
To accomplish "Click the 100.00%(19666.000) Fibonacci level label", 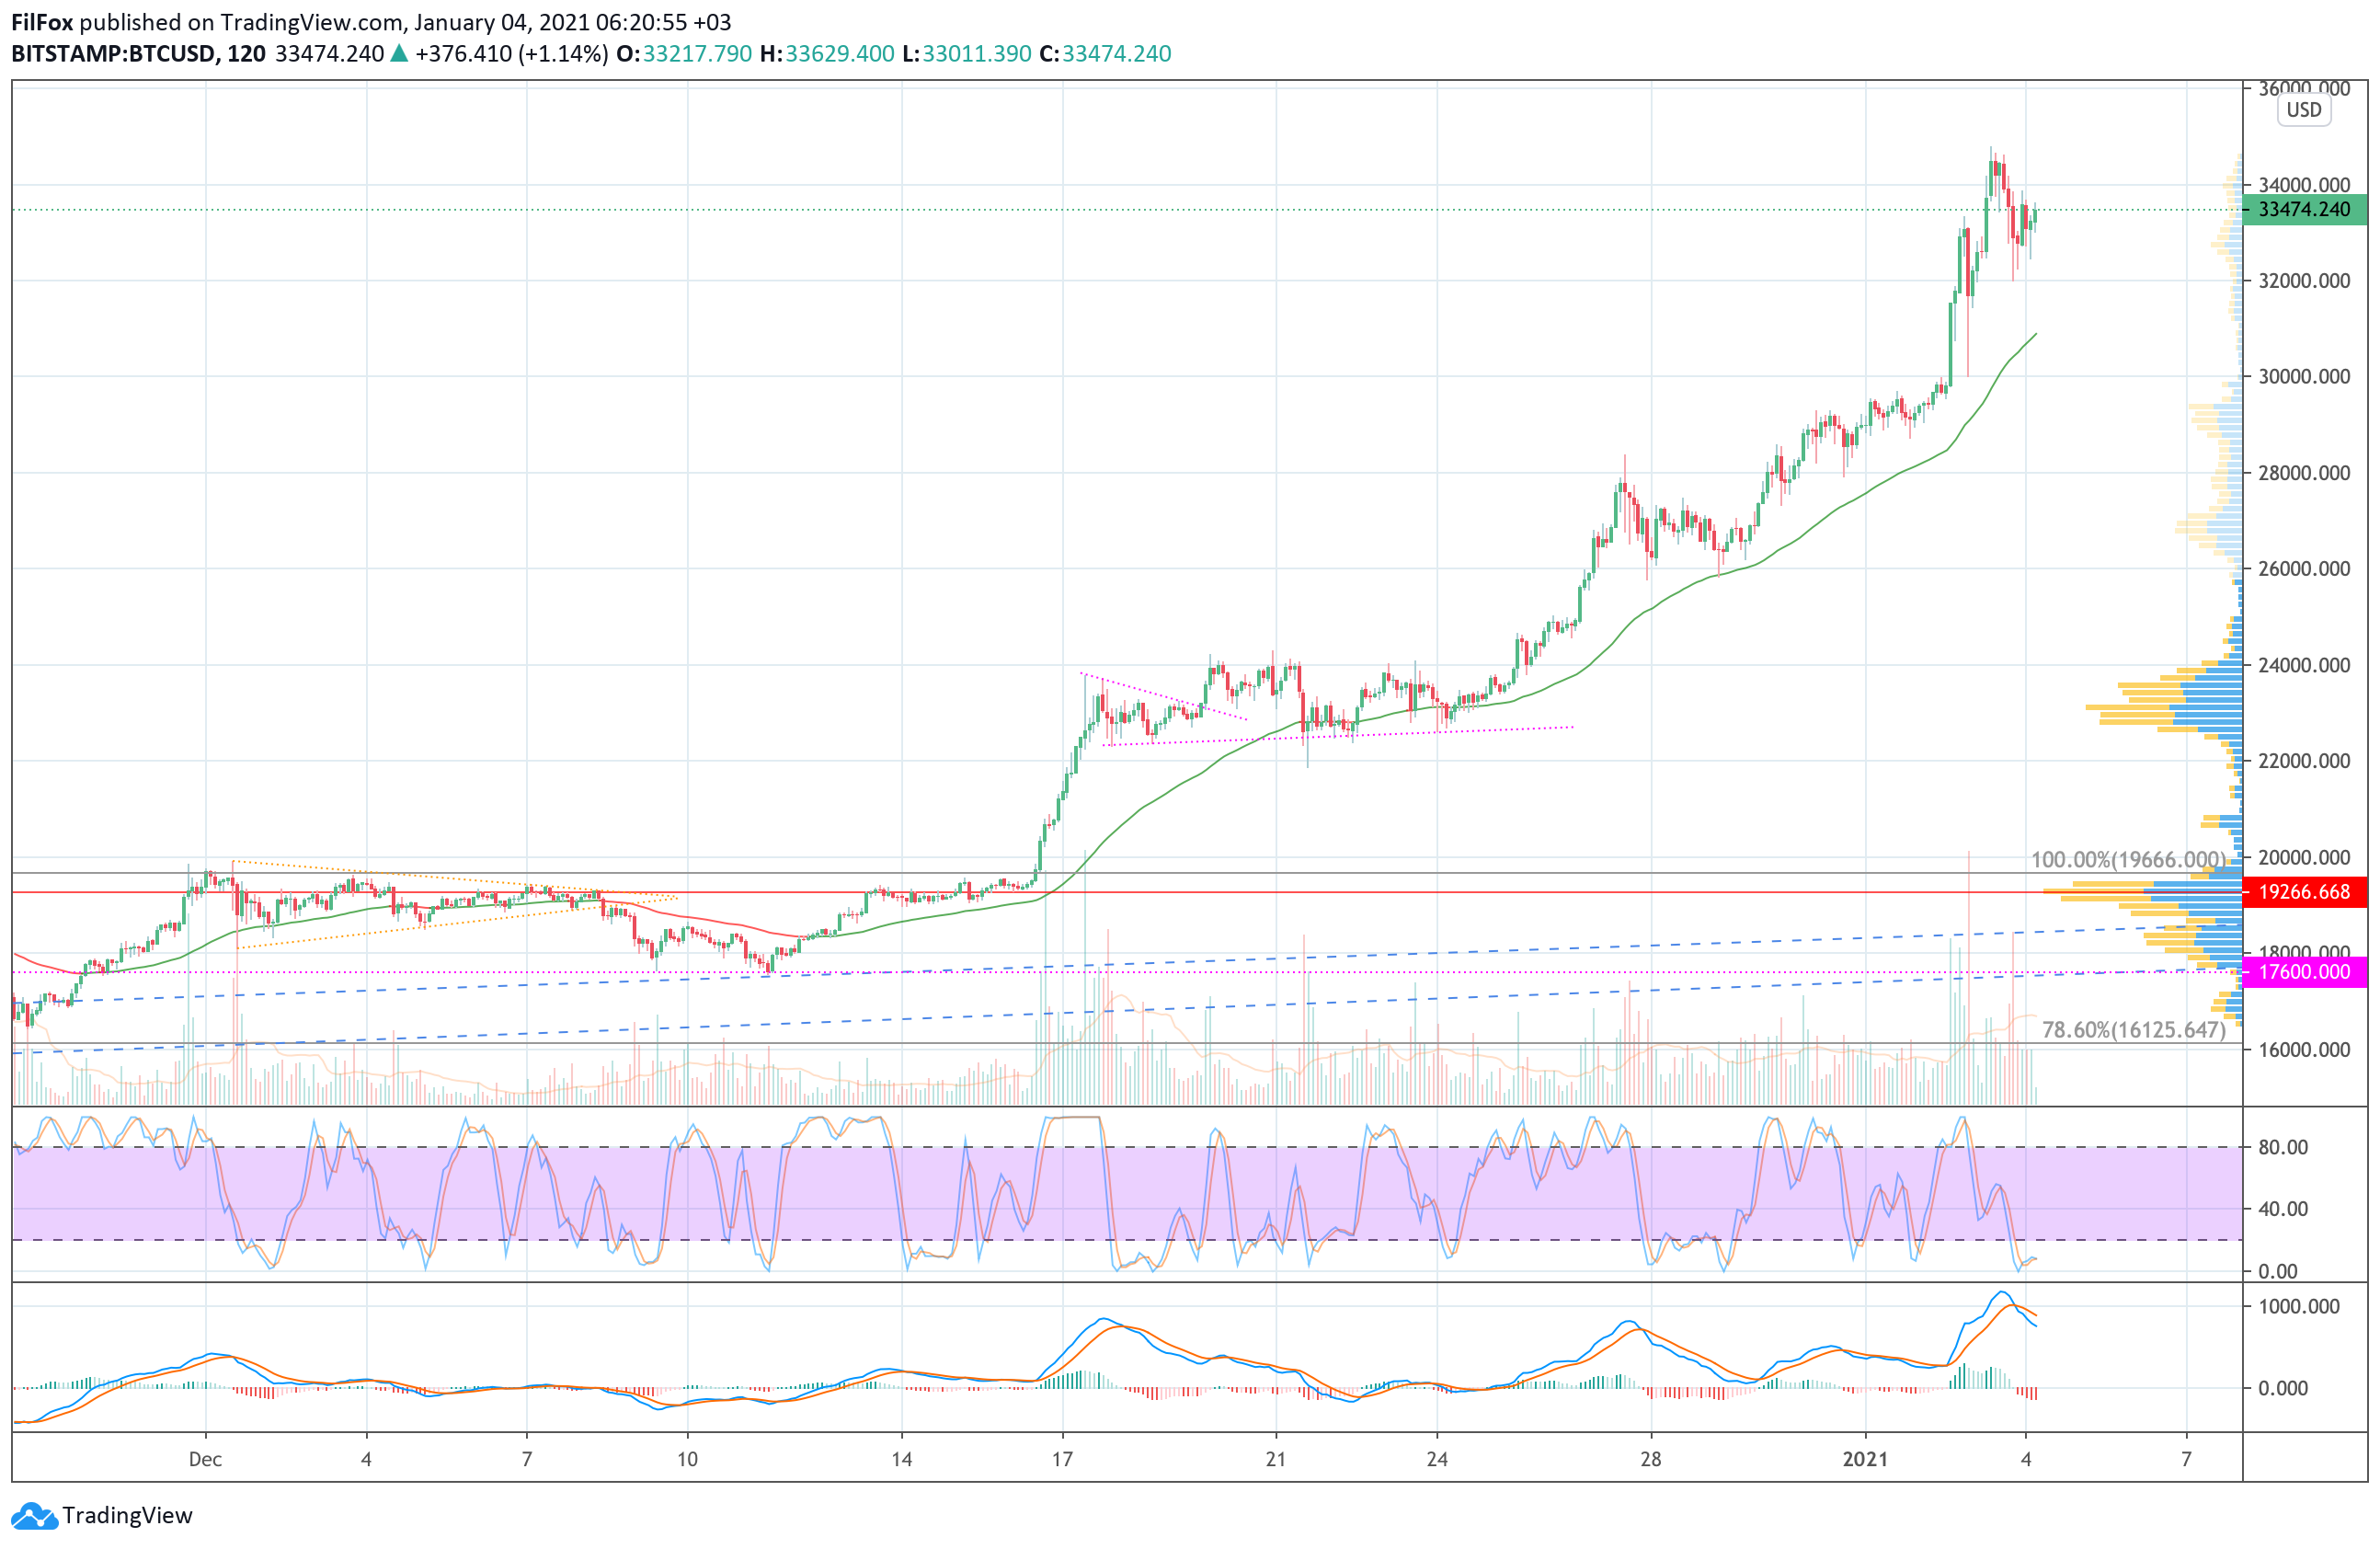I will pyautogui.click(x=2129, y=860).
